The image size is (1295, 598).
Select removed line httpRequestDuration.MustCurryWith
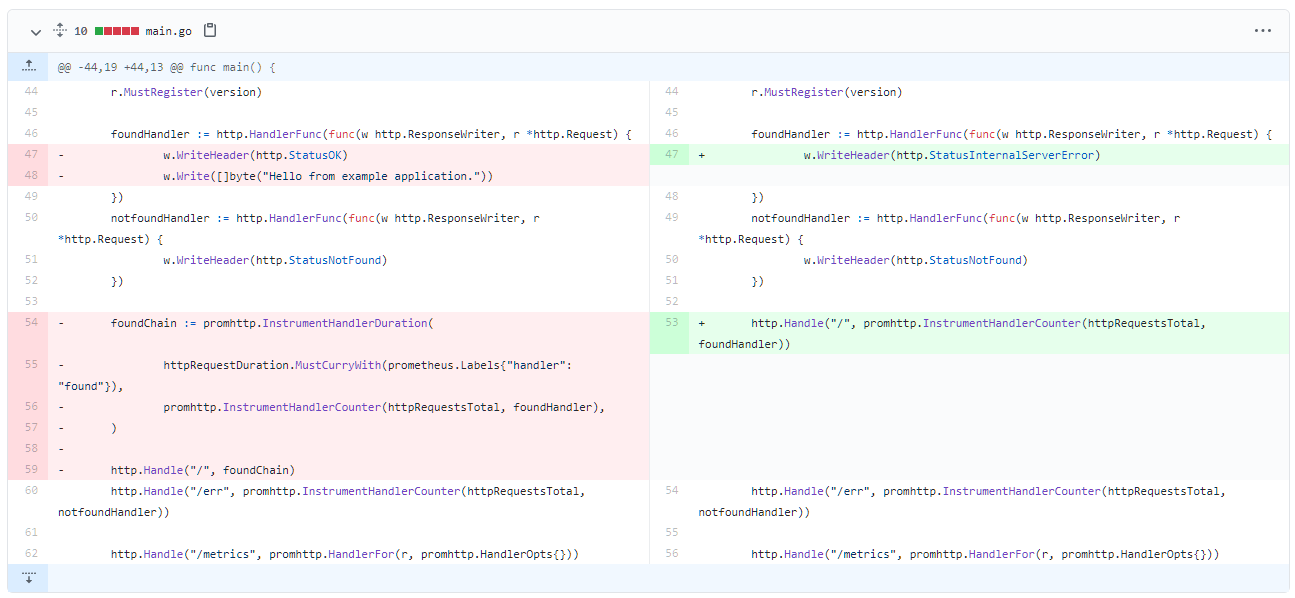(348, 375)
